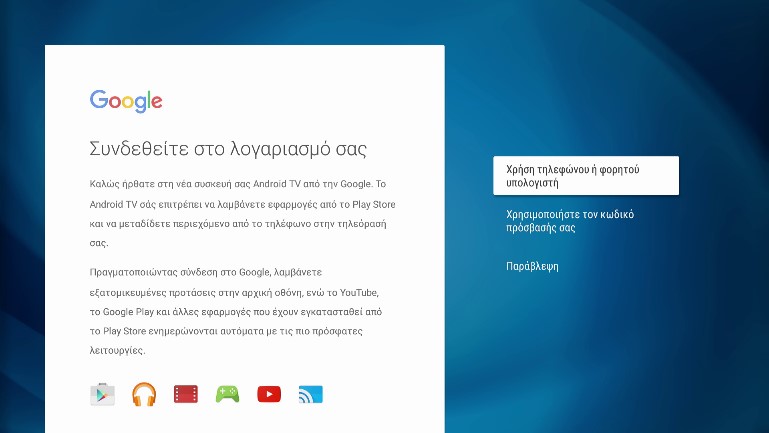The height and width of the screenshot is (433, 769).
Task: Select Χρήση τηλεφώνου ή φορητού υπολογιστή option
Action: [x=586, y=176]
